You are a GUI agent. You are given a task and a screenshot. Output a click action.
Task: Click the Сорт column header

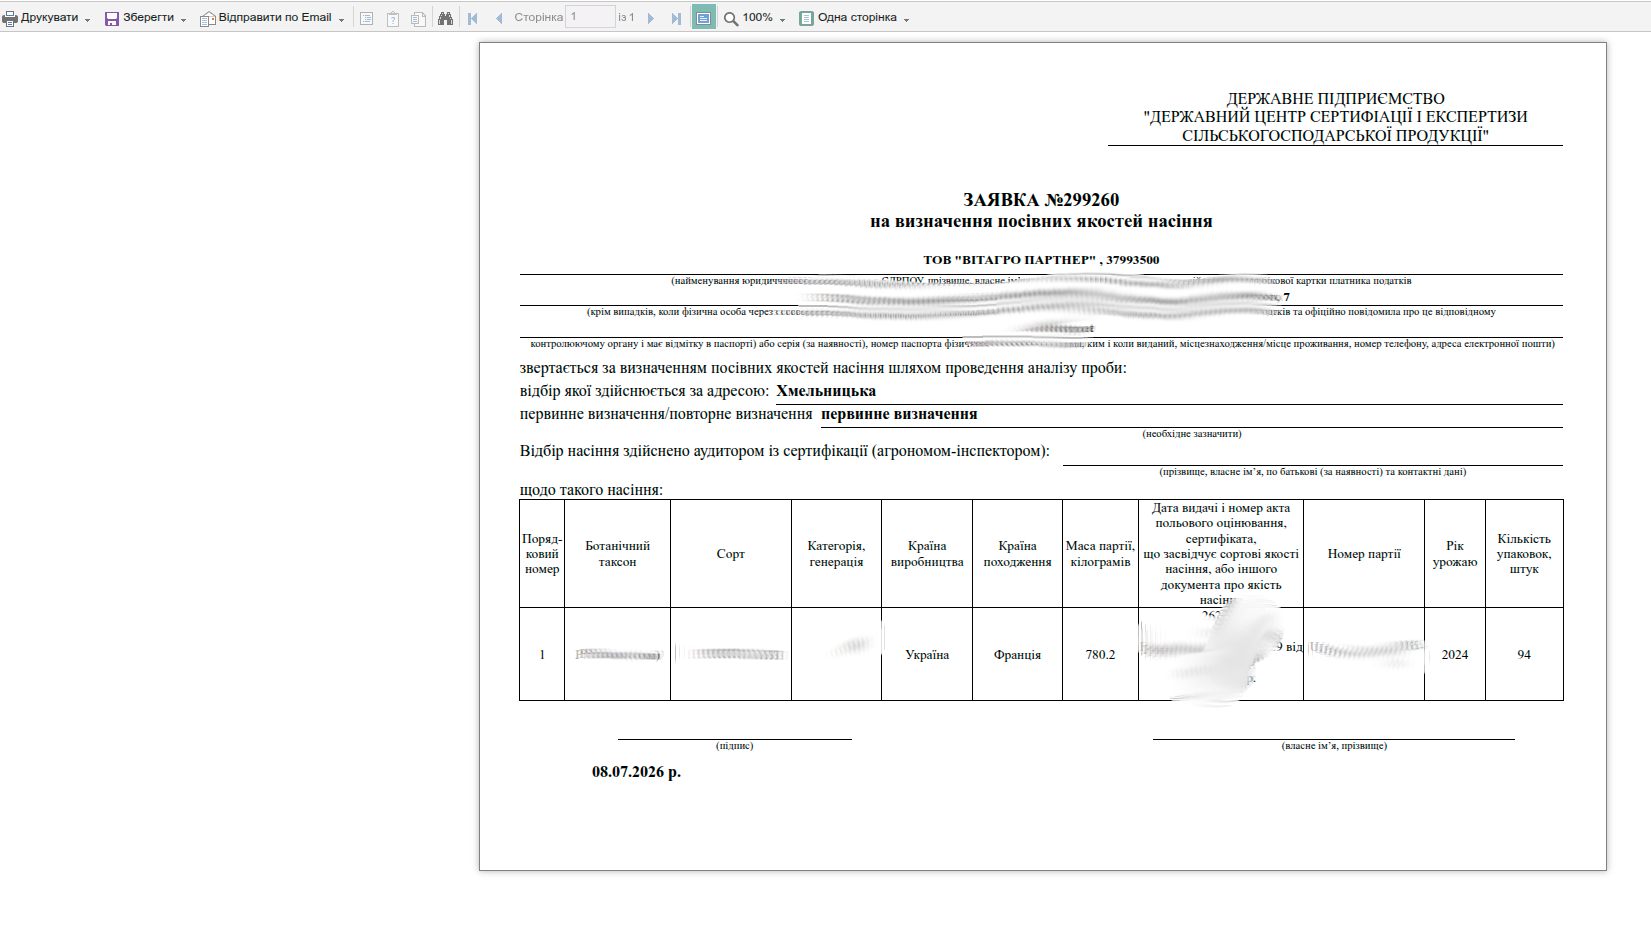pyautogui.click(x=731, y=554)
